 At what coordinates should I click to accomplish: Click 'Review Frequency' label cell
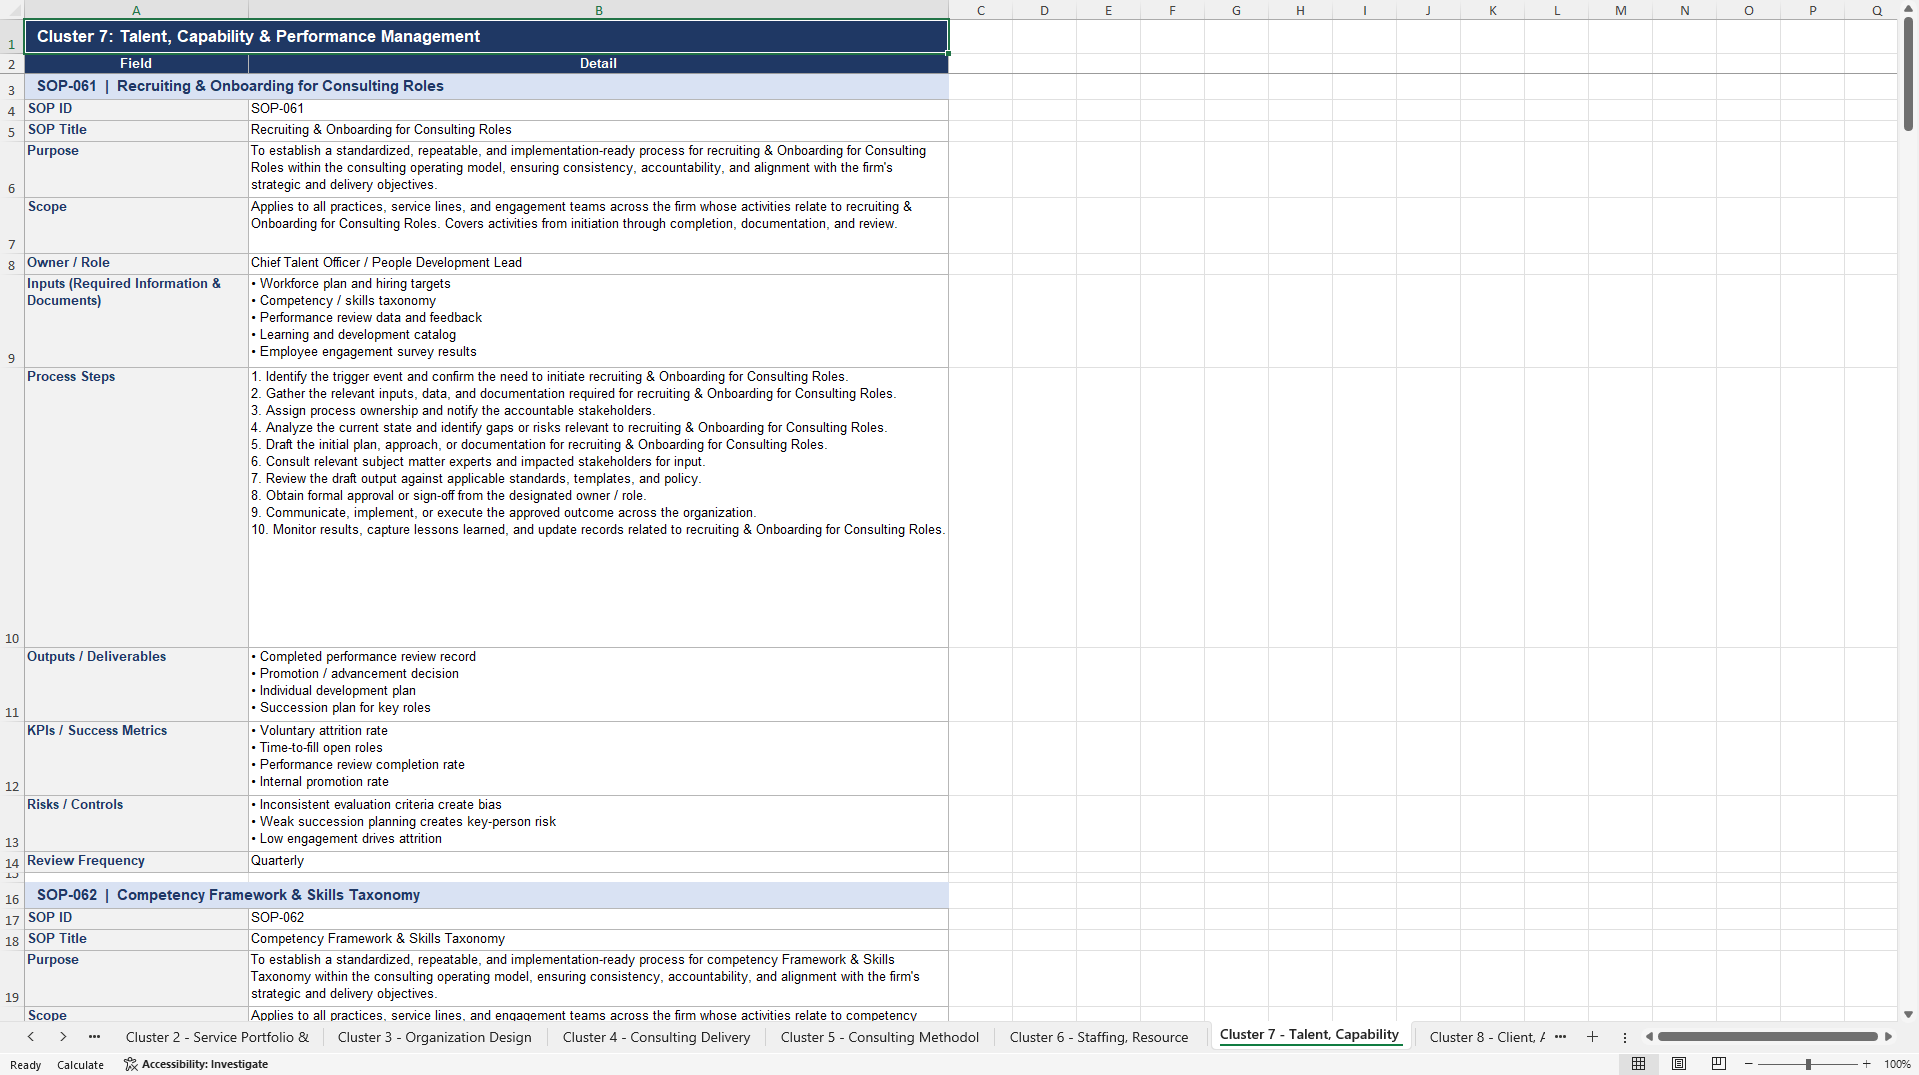pos(136,861)
